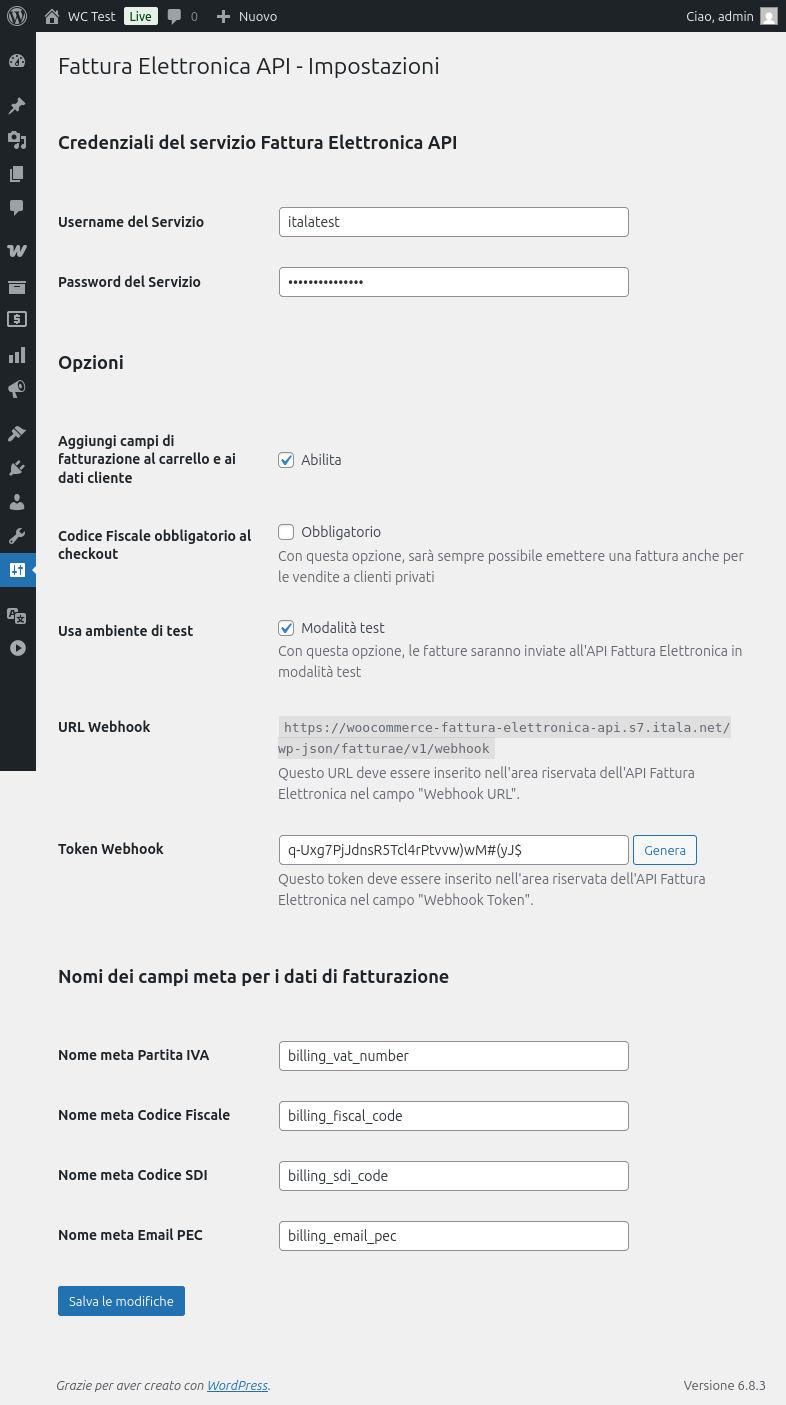Click the Token Webhook input field

click(x=453, y=850)
